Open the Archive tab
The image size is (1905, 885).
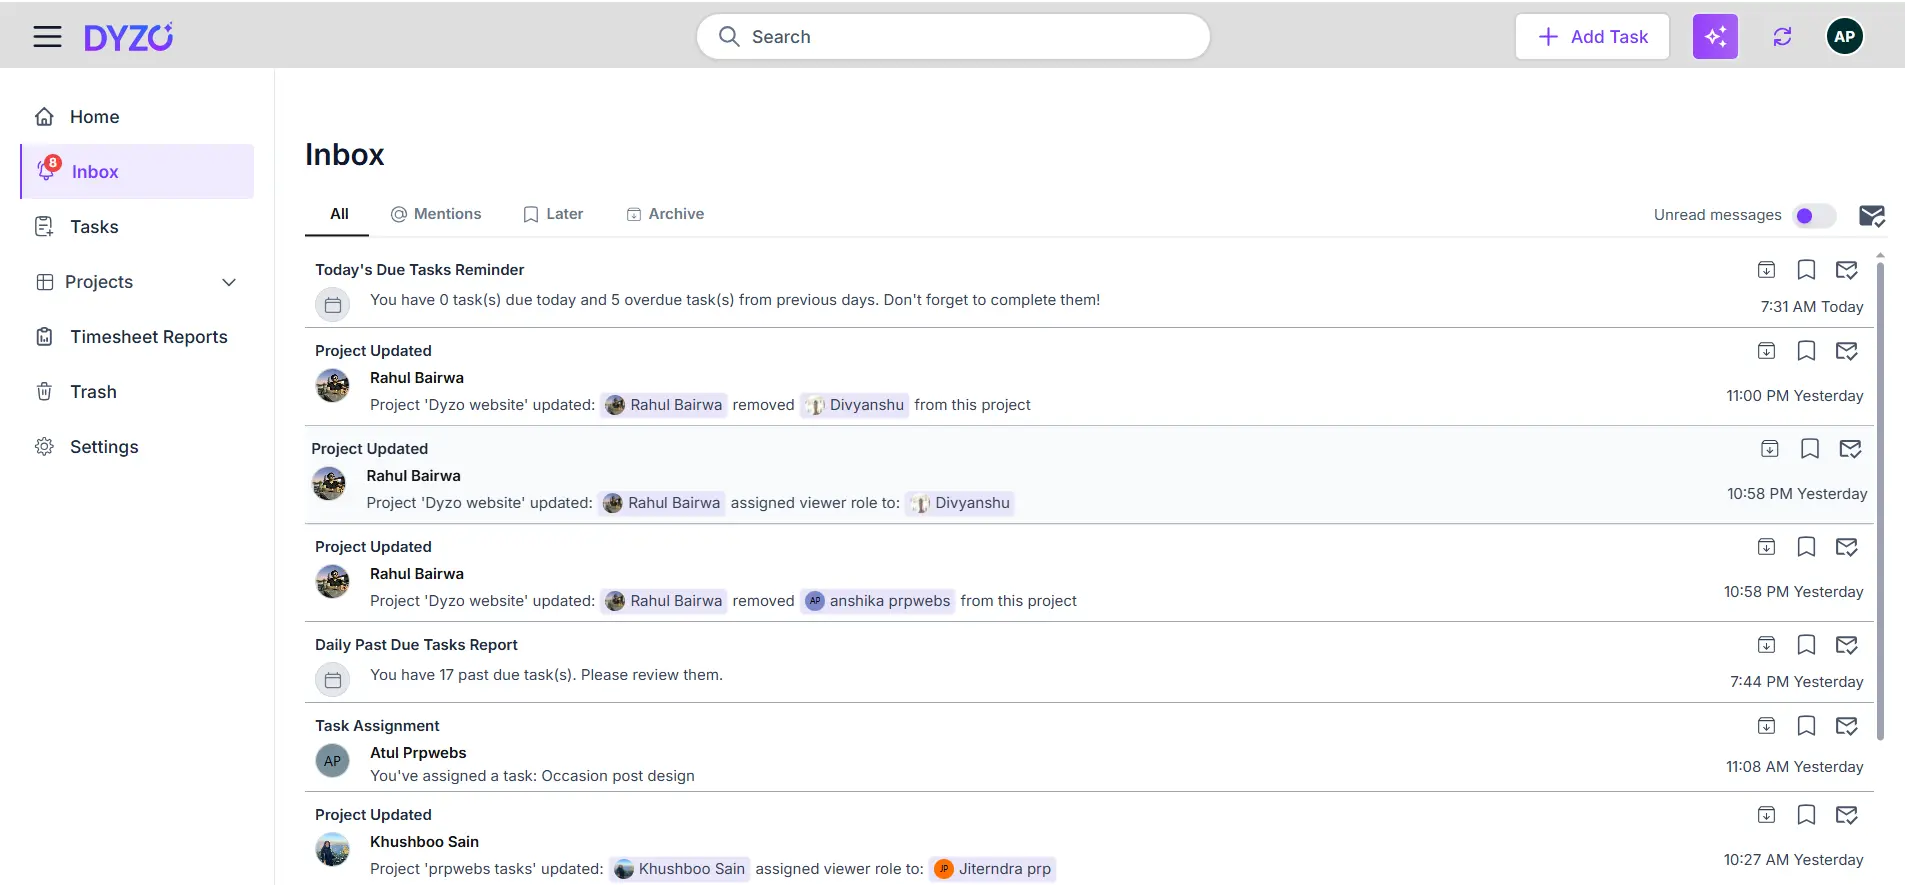[665, 214]
